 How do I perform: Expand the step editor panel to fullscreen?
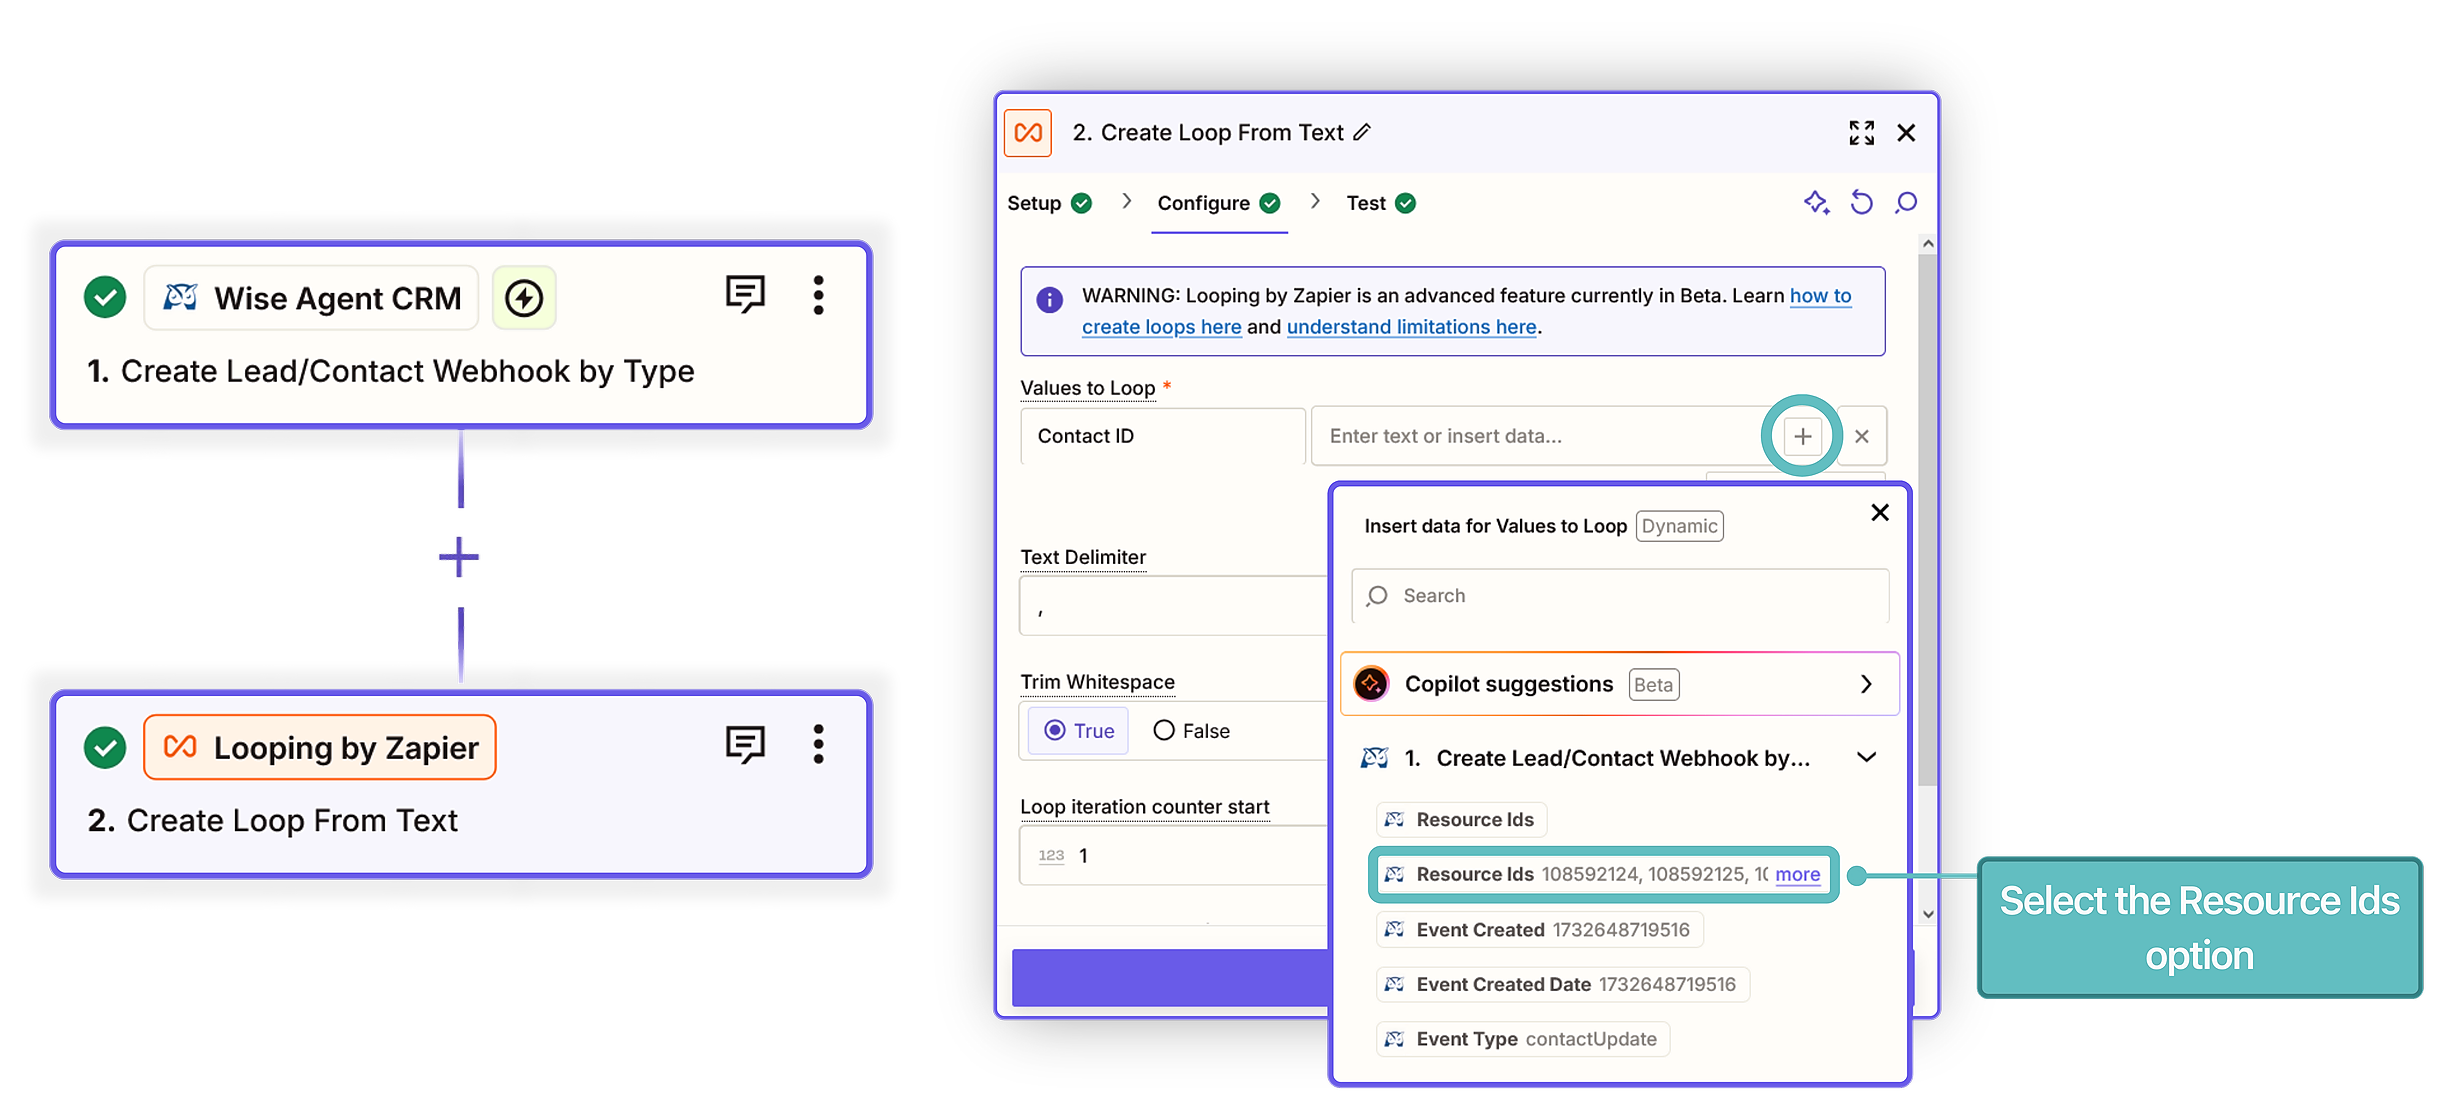[x=1861, y=133]
